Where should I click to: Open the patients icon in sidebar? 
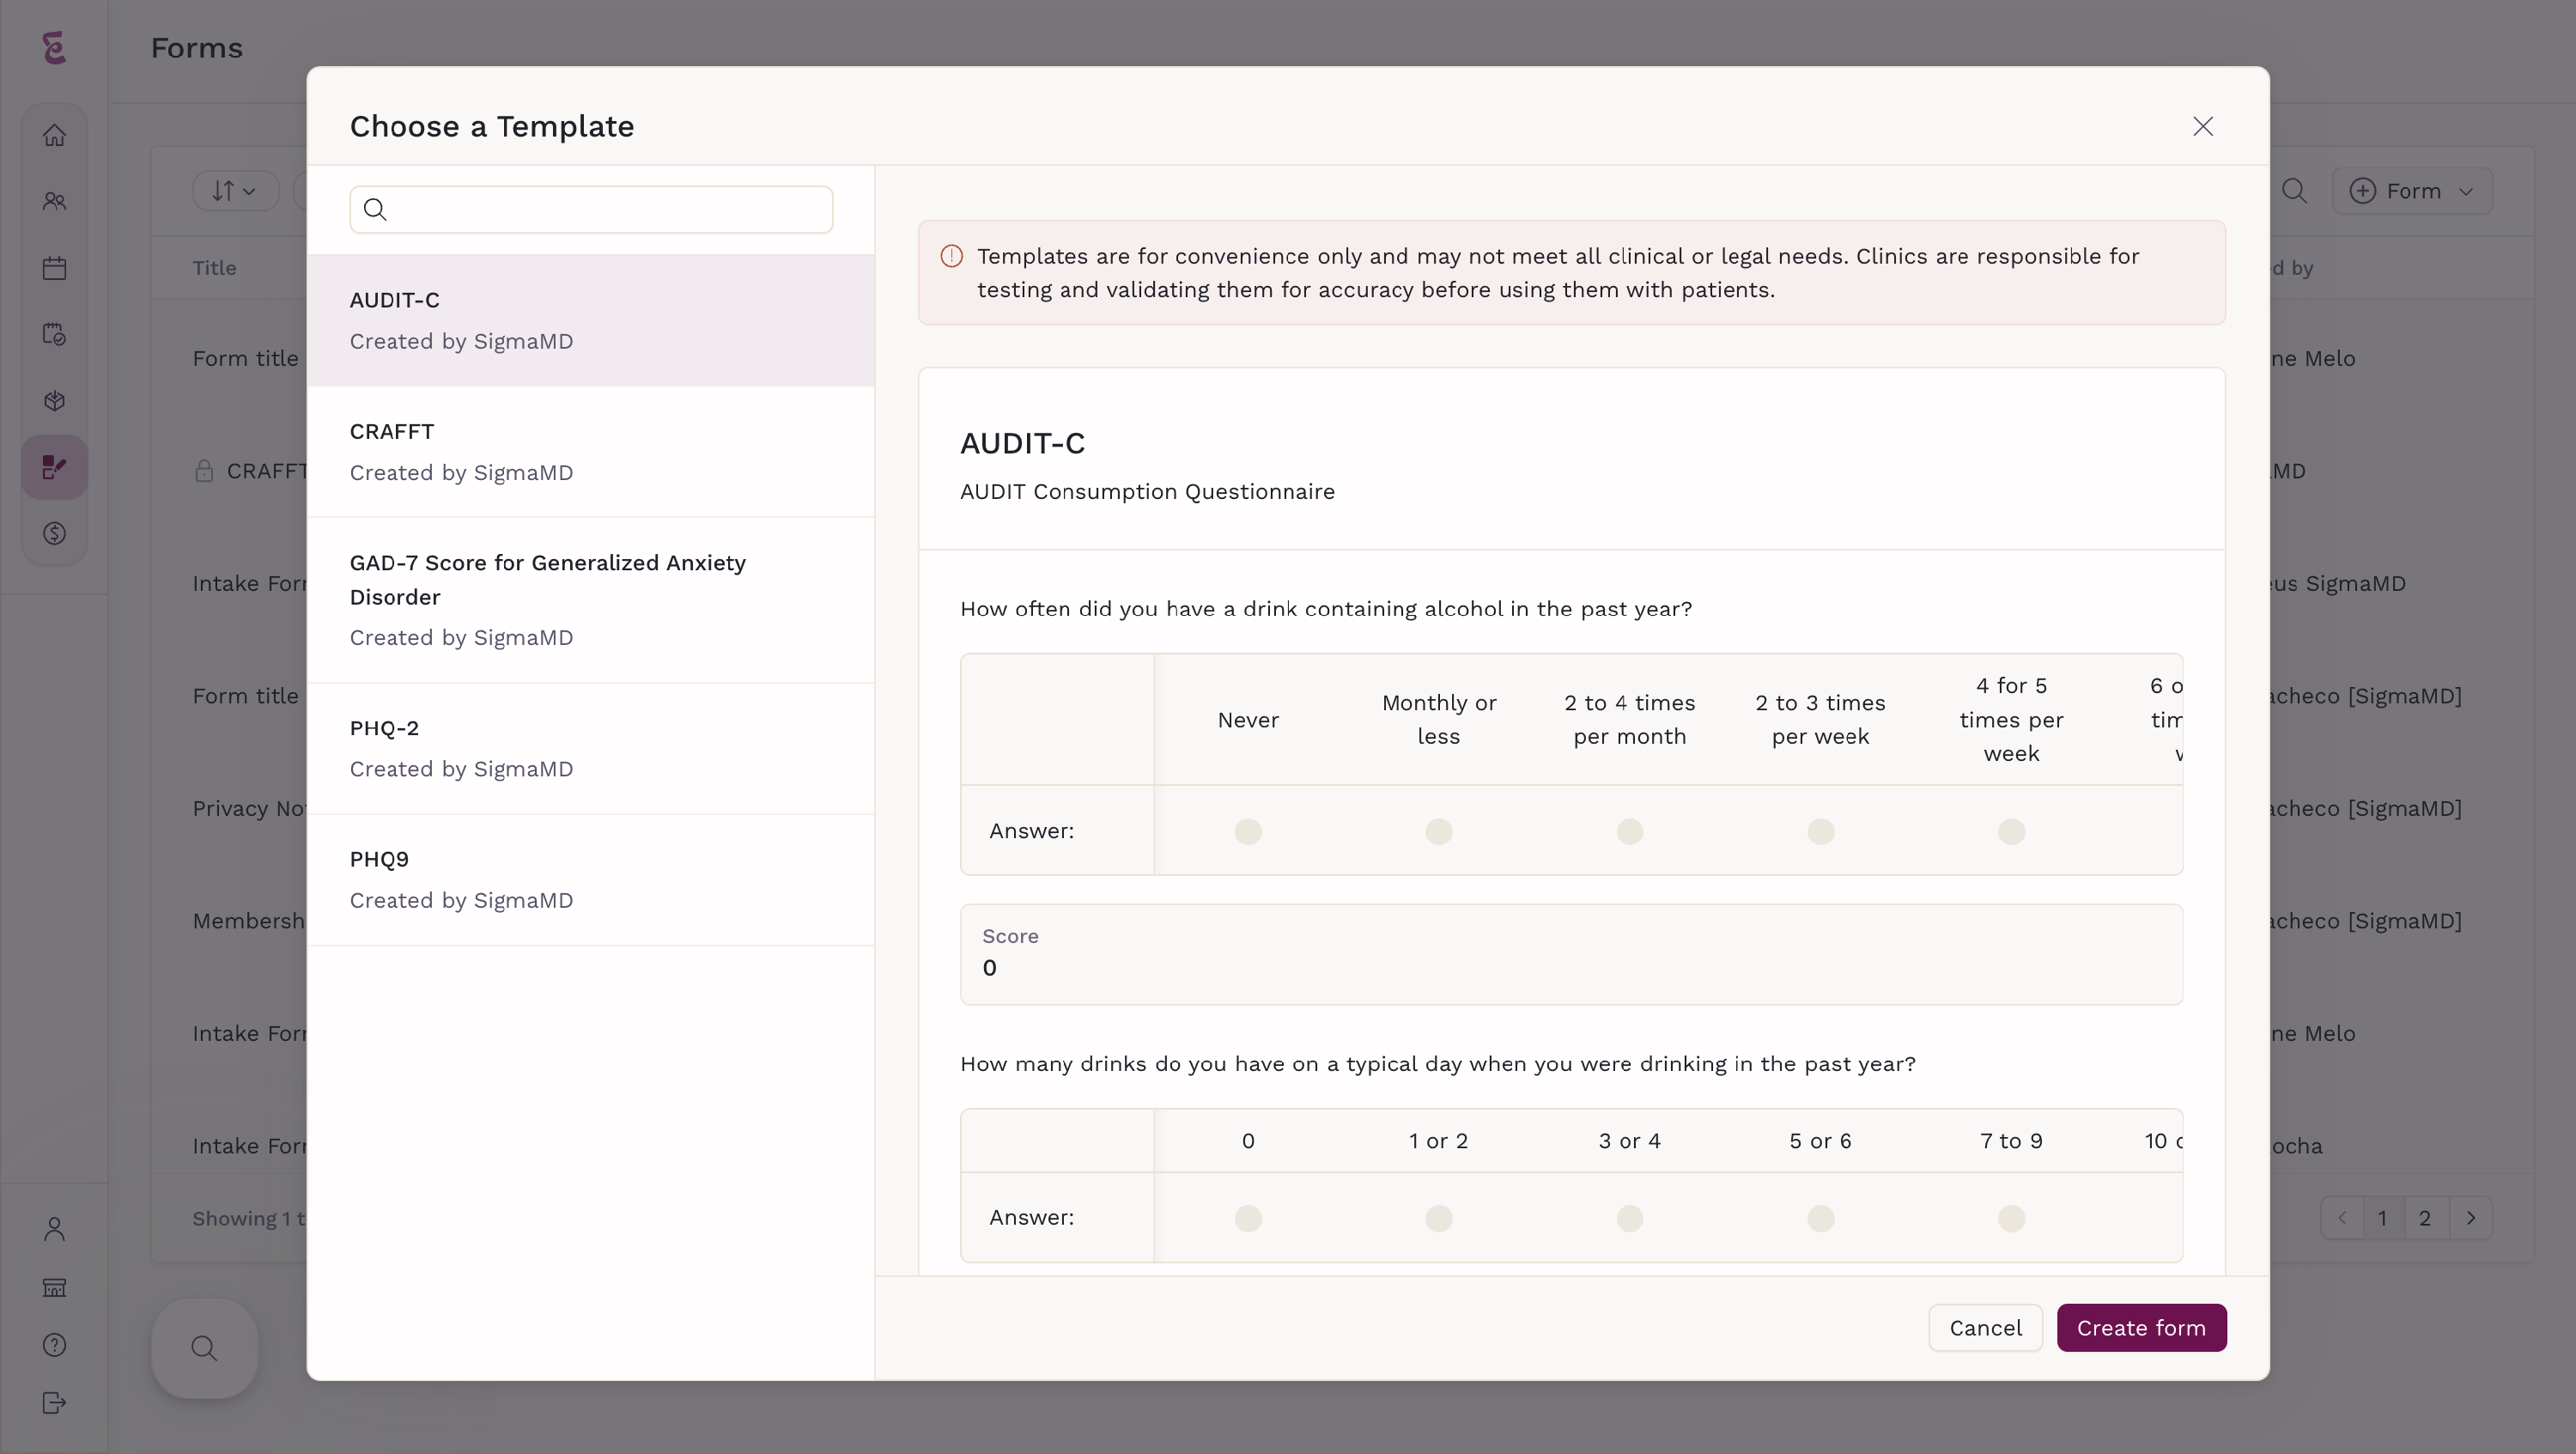coord(54,201)
